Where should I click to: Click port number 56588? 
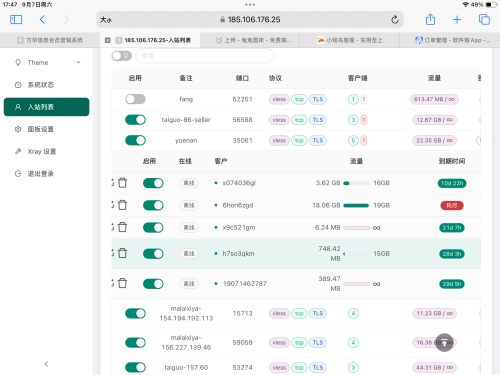tap(242, 120)
